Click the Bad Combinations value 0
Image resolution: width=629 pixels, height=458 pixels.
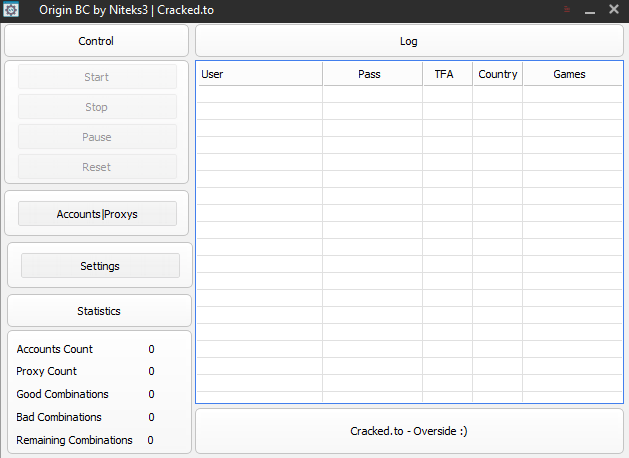(151, 417)
